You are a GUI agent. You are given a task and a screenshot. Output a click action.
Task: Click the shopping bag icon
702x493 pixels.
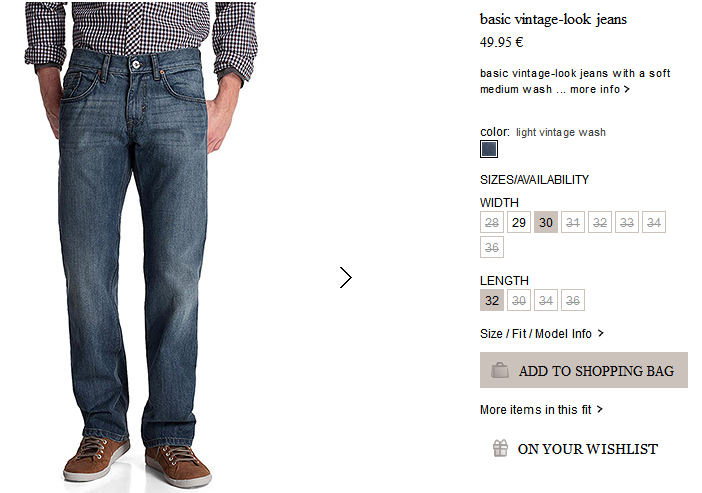click(x=500, y=370)
